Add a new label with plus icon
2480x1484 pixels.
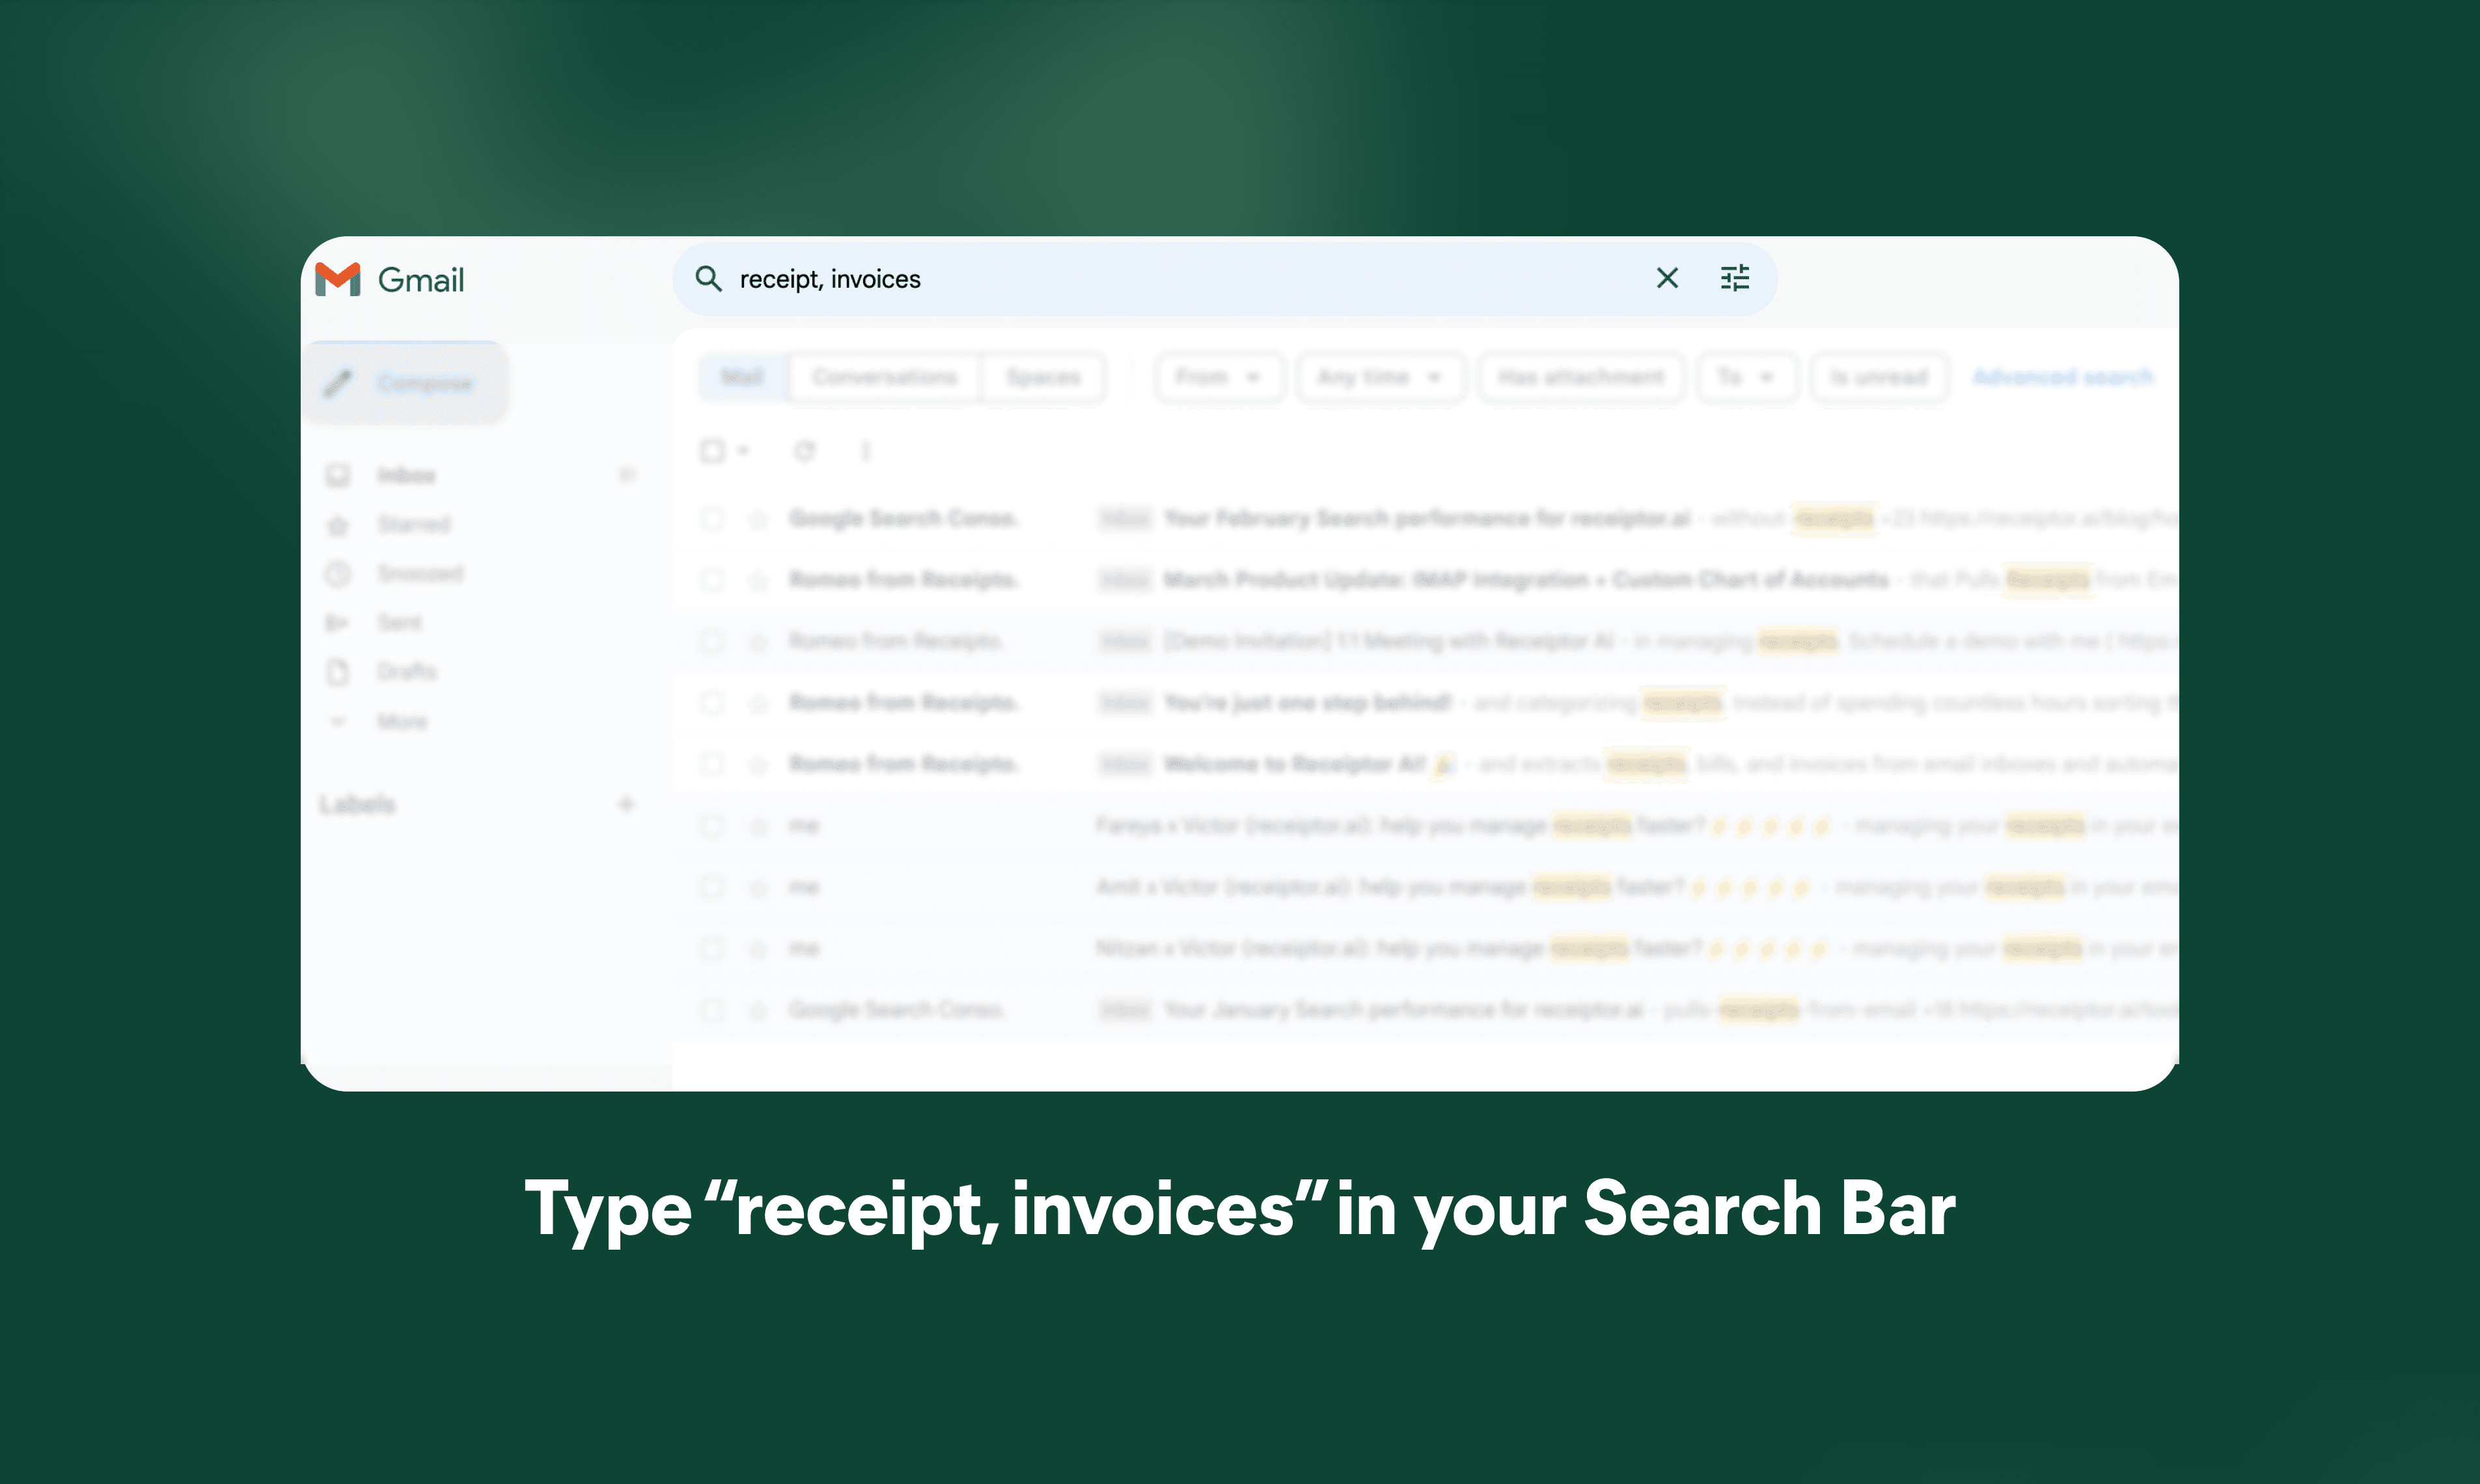click(x=626, y=804)
